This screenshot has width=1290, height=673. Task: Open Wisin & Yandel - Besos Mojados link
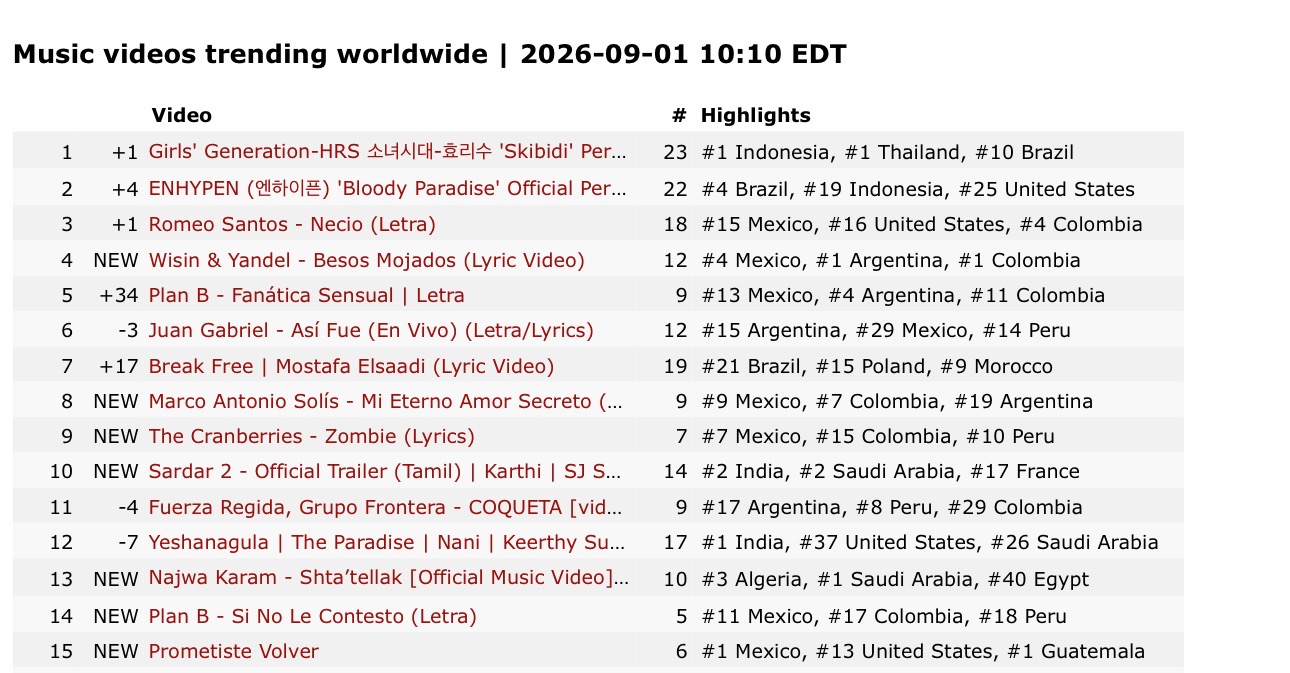366,260
